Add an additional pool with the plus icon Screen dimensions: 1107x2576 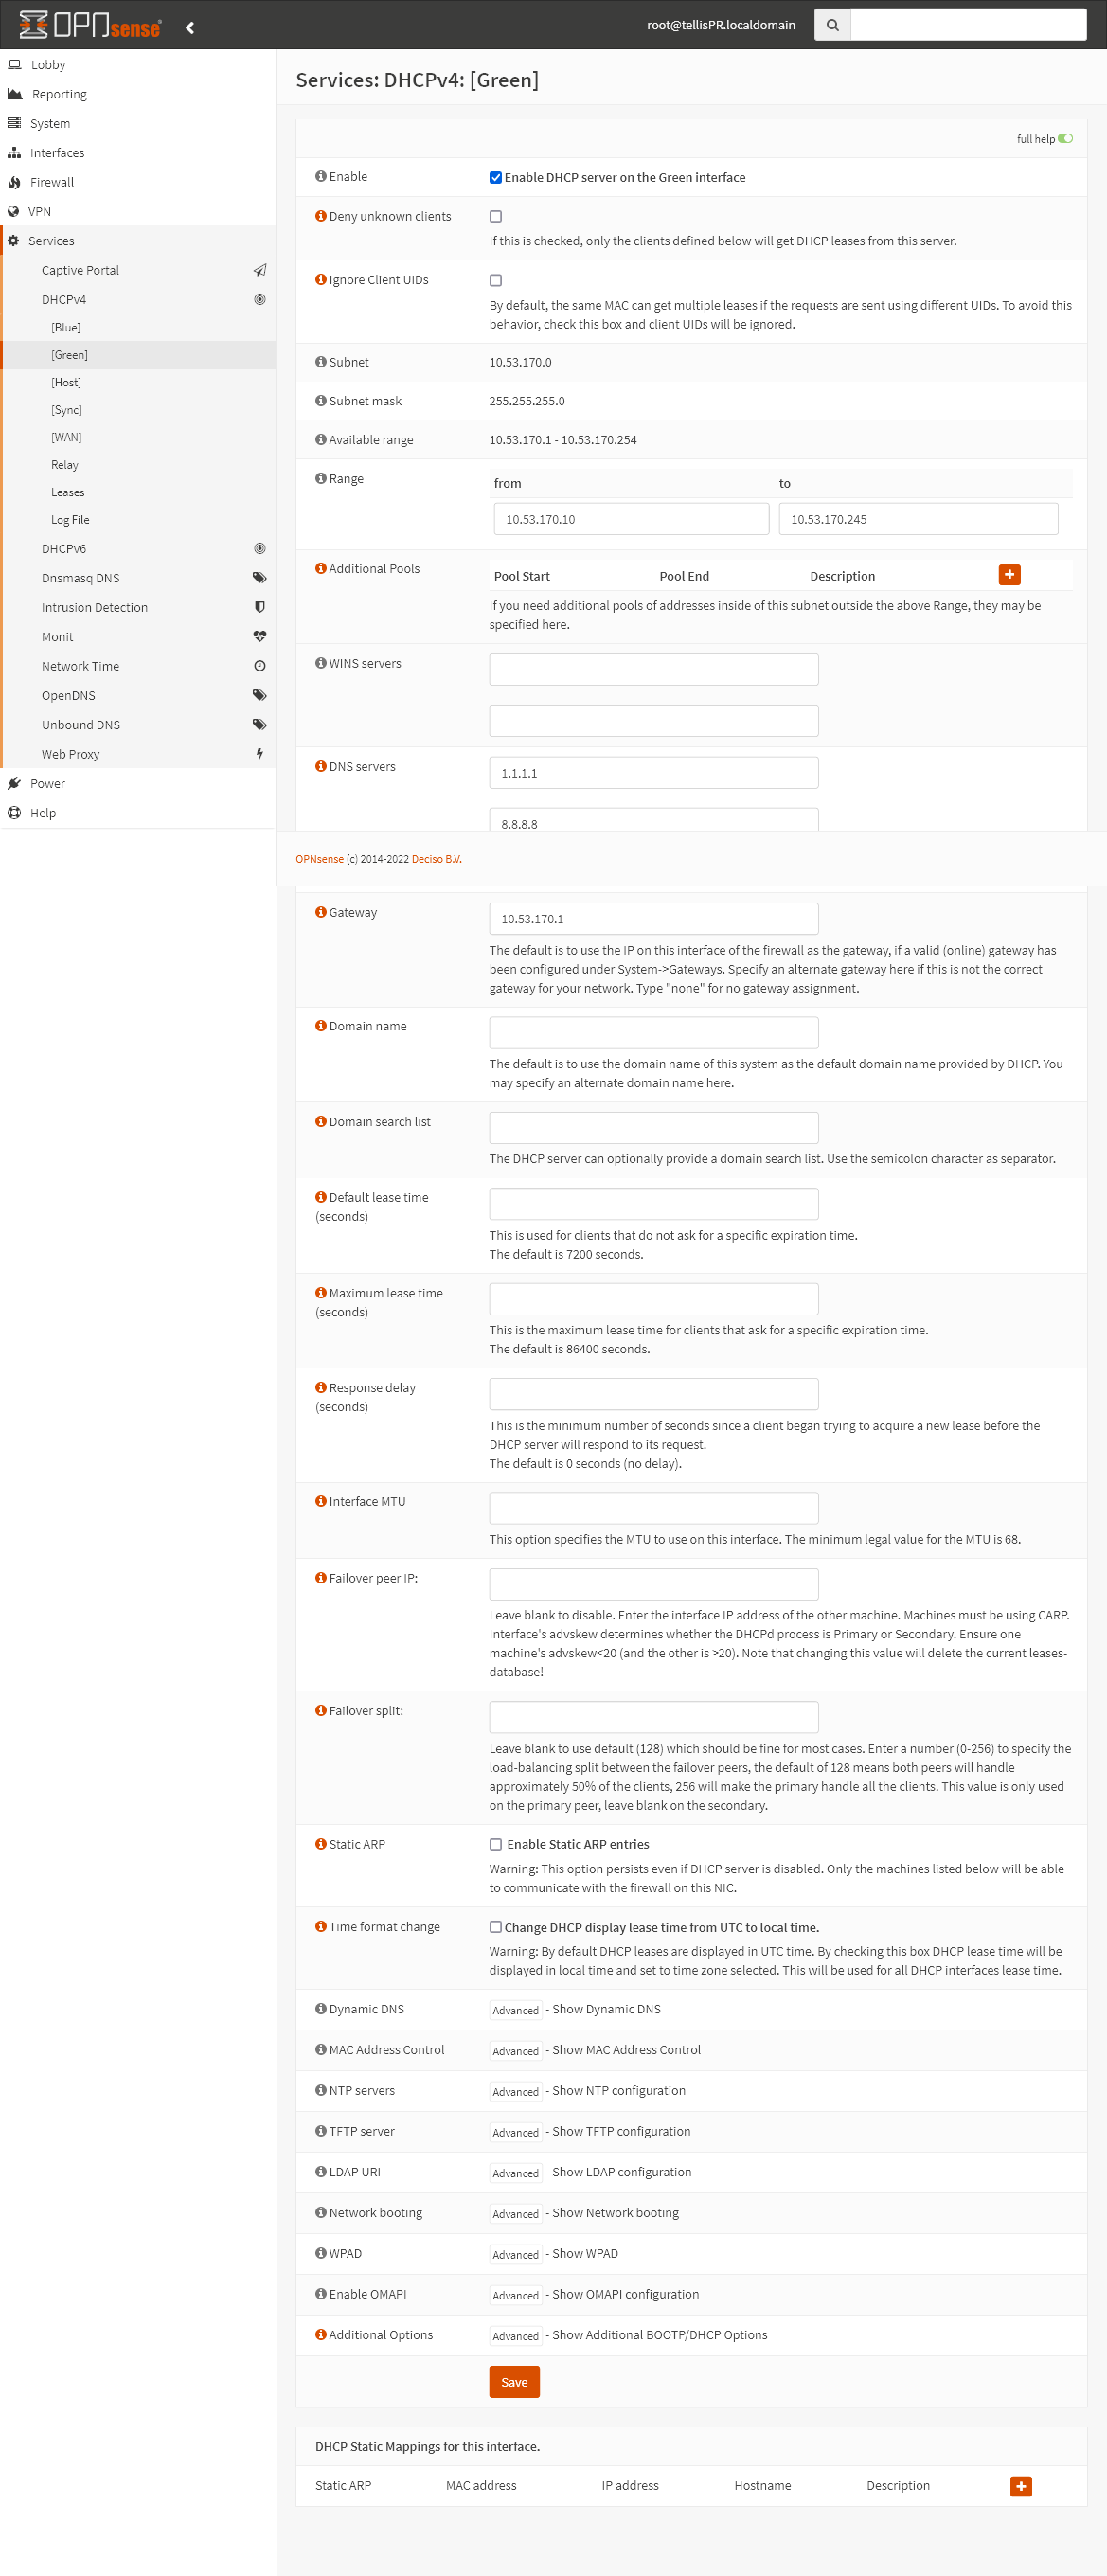pos(1010,575)
